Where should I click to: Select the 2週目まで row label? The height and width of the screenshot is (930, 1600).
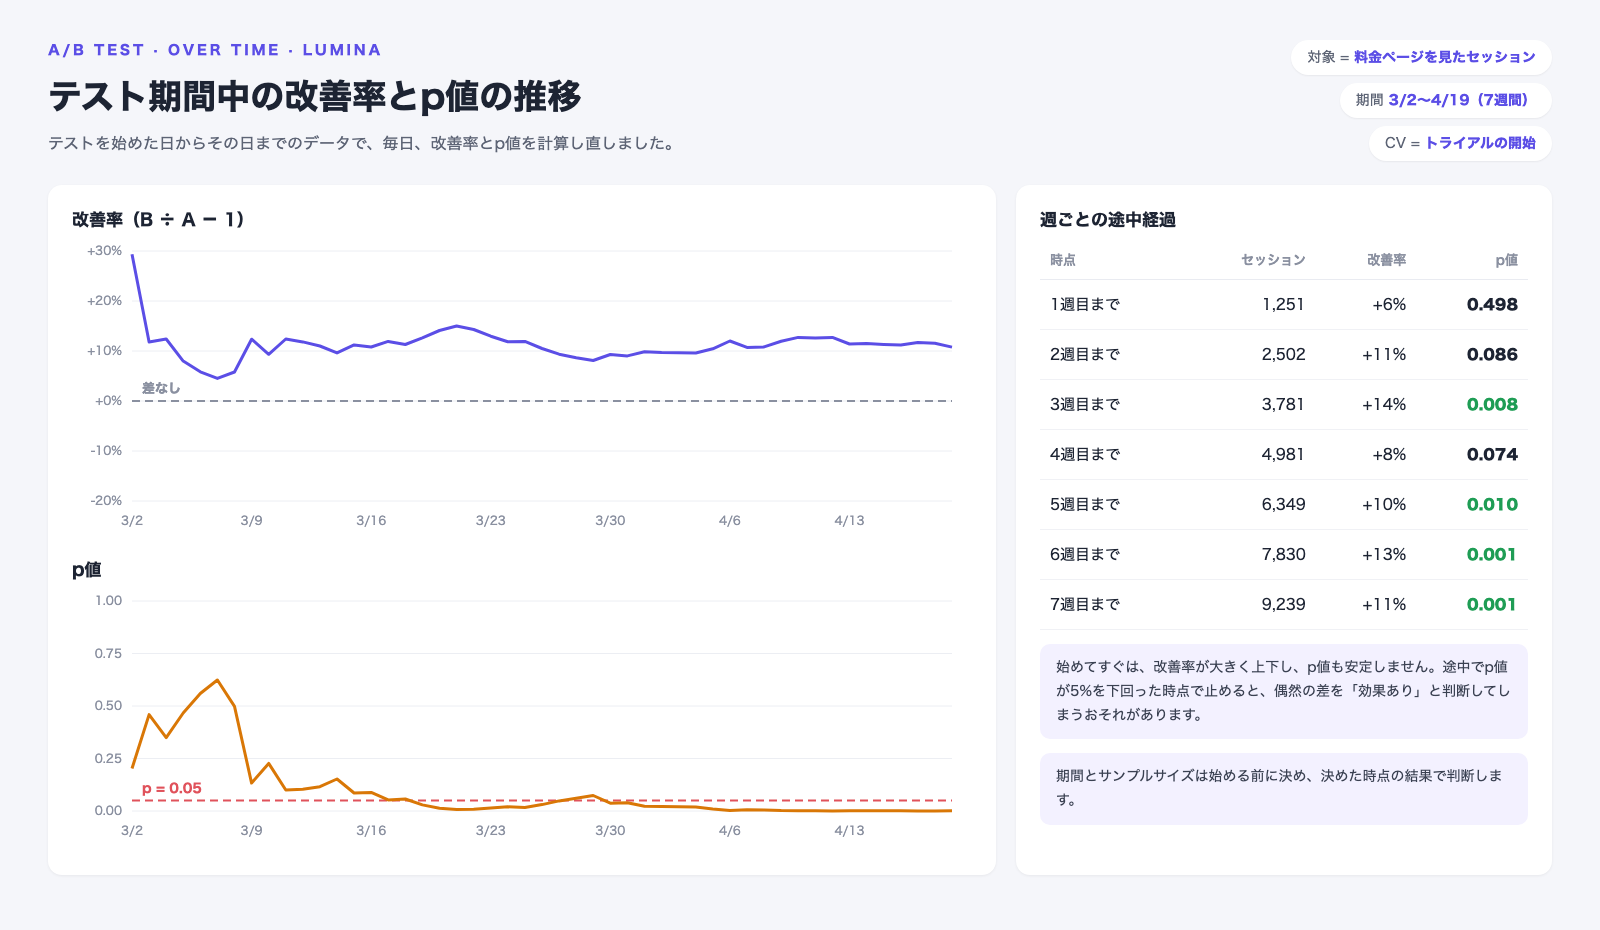(x=1085, y=354)
